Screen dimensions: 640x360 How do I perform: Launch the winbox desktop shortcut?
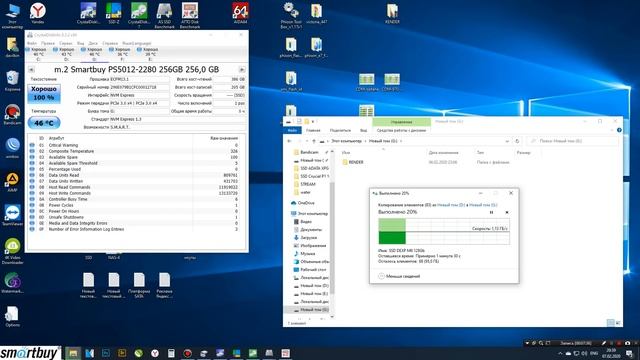tap(12, 148)
